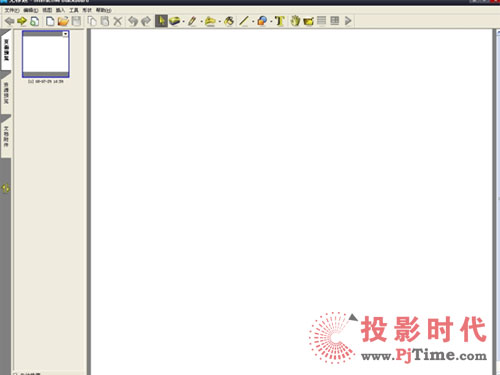Go to the next page with yellow arrow
This screenshot has width=500, height=375.
click(22, 21)
